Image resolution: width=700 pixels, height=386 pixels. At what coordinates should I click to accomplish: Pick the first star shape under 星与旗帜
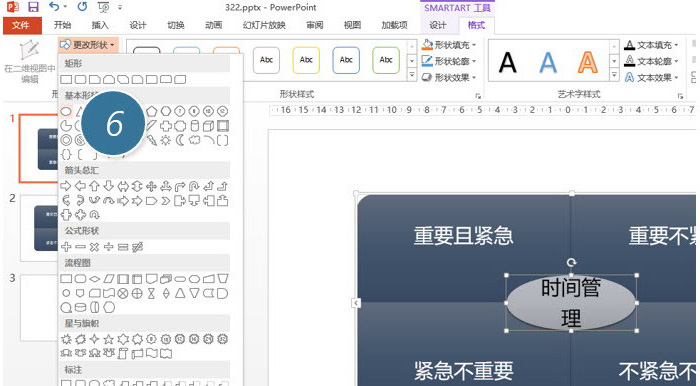click(66, 339)
